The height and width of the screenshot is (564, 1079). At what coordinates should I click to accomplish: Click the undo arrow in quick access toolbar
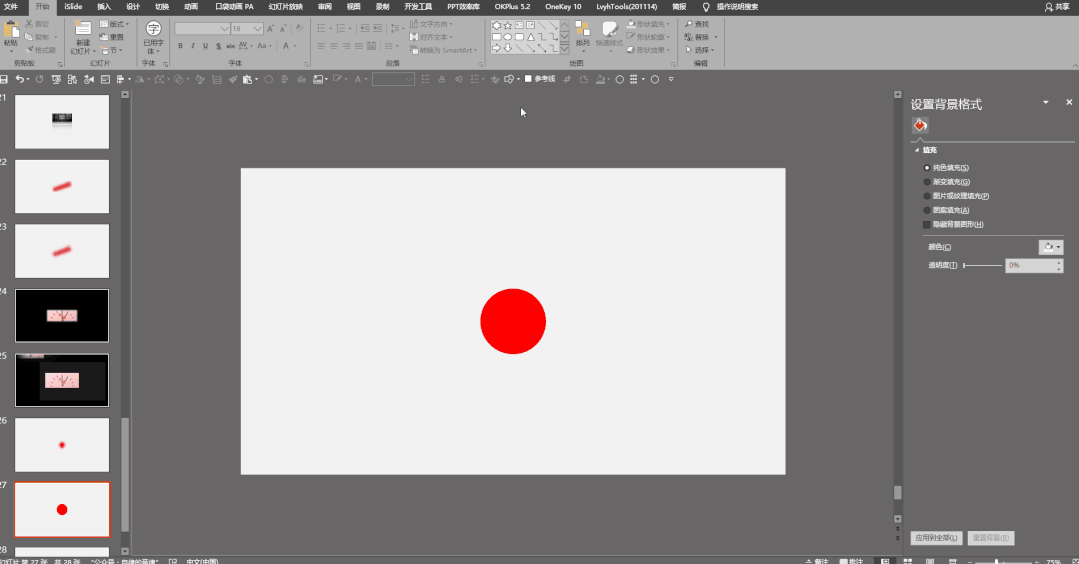coord(20,79)
